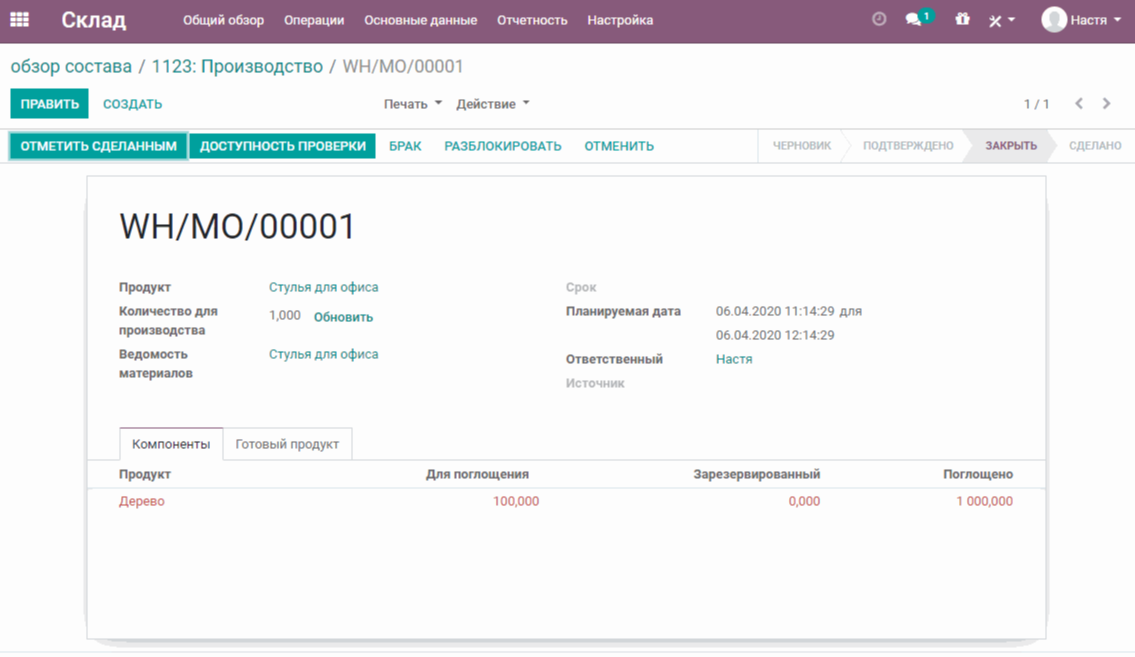The height and width of the screenshot is (657, 1135).
Task: Click the Править edit button
Action: coord(49,104)
